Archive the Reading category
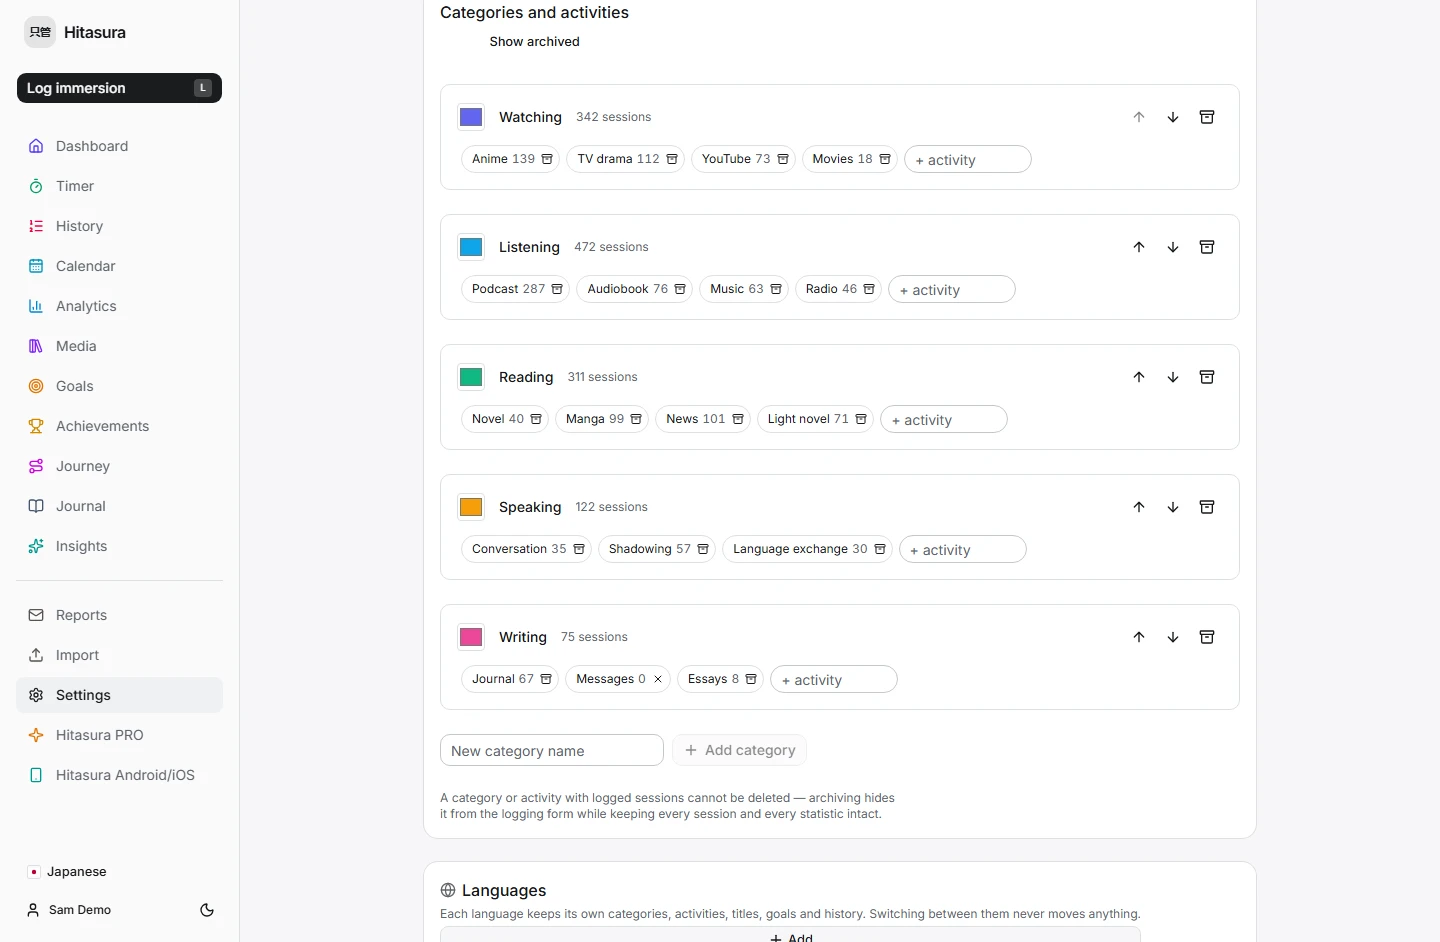This screenshot has width=1440, height=942. click(1207, 377)
